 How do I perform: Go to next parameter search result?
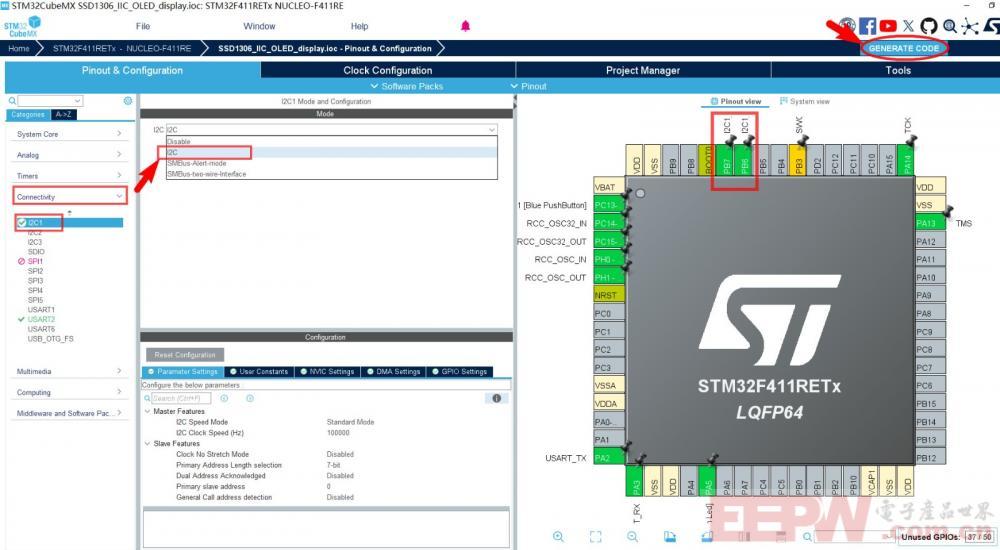250,398
